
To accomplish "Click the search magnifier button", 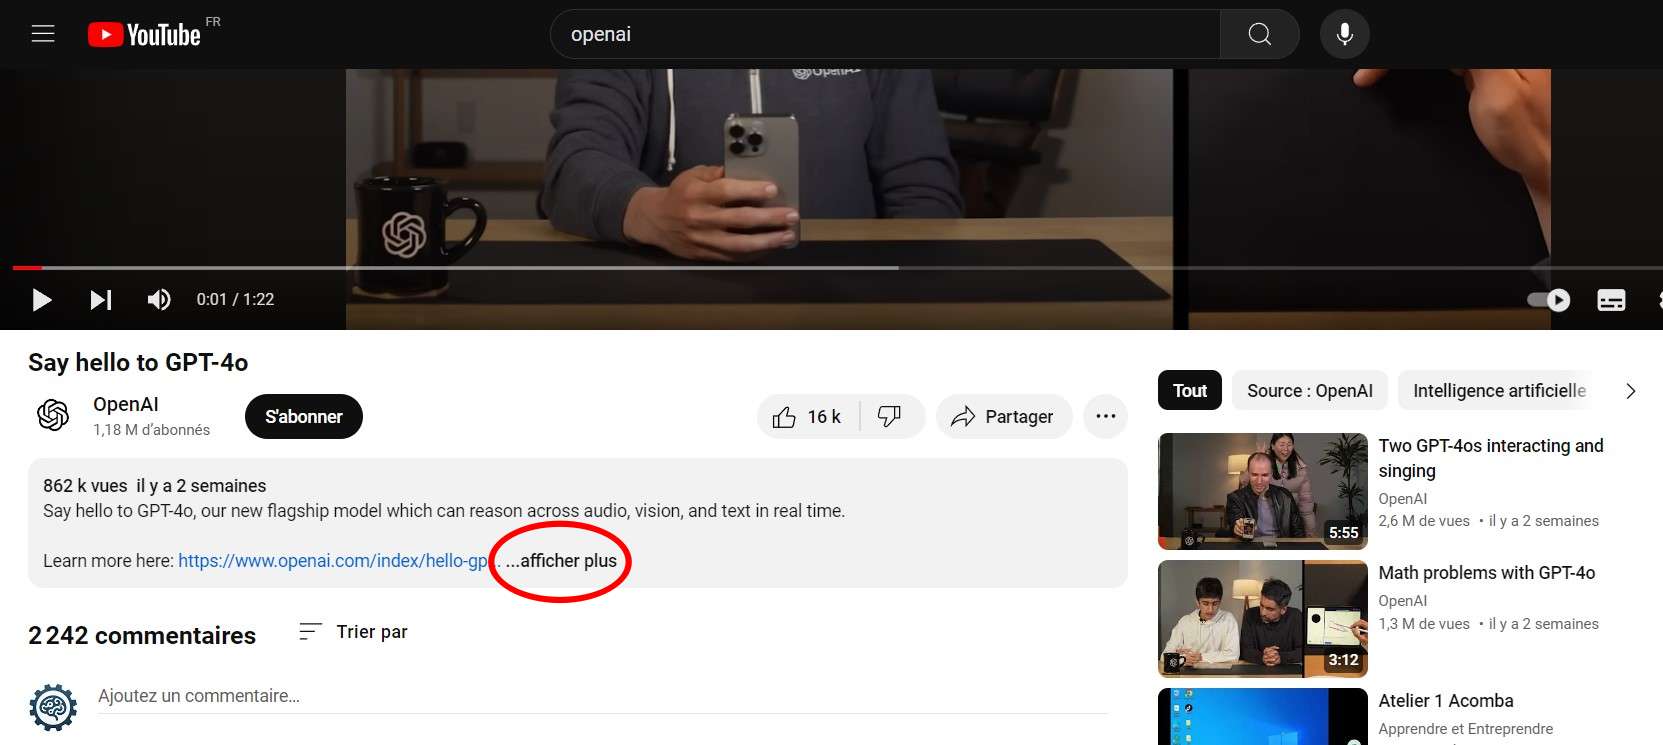I will pos(1260,34).
